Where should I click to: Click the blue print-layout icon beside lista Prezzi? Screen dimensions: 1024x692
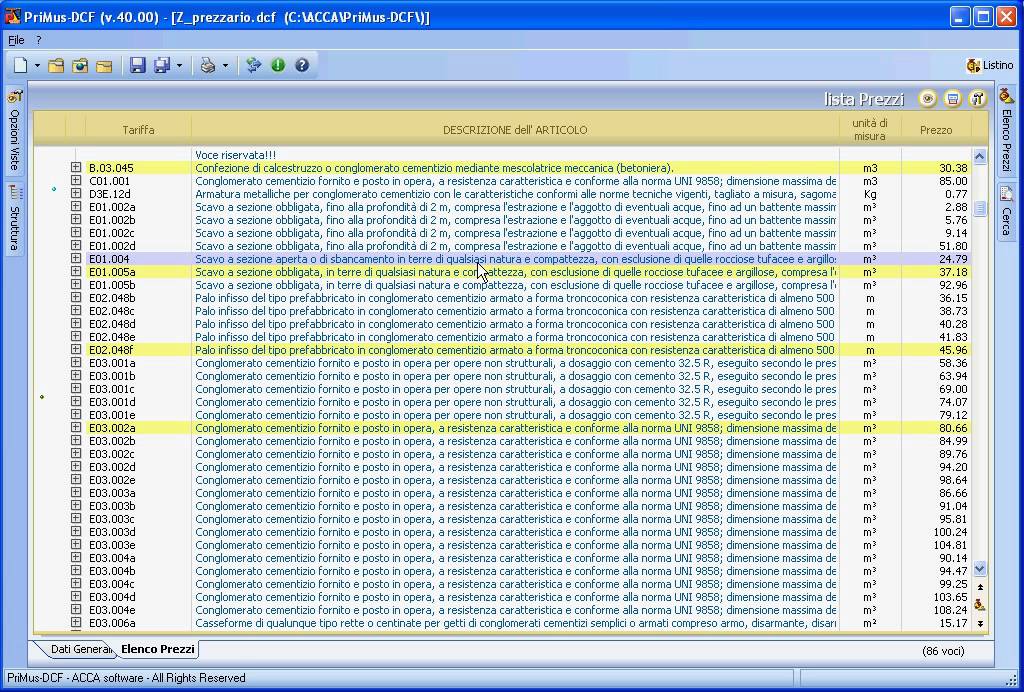(953, 99)
